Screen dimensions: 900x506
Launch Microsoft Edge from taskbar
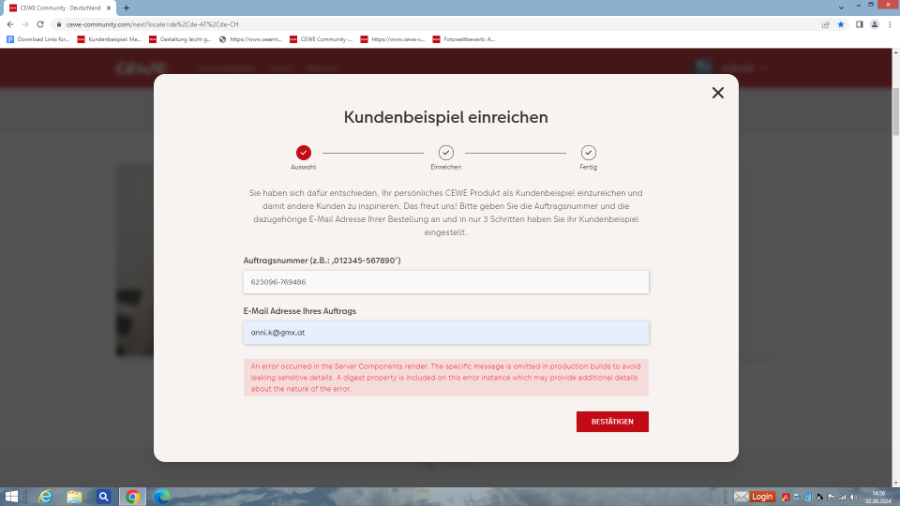tap(161, 497)
